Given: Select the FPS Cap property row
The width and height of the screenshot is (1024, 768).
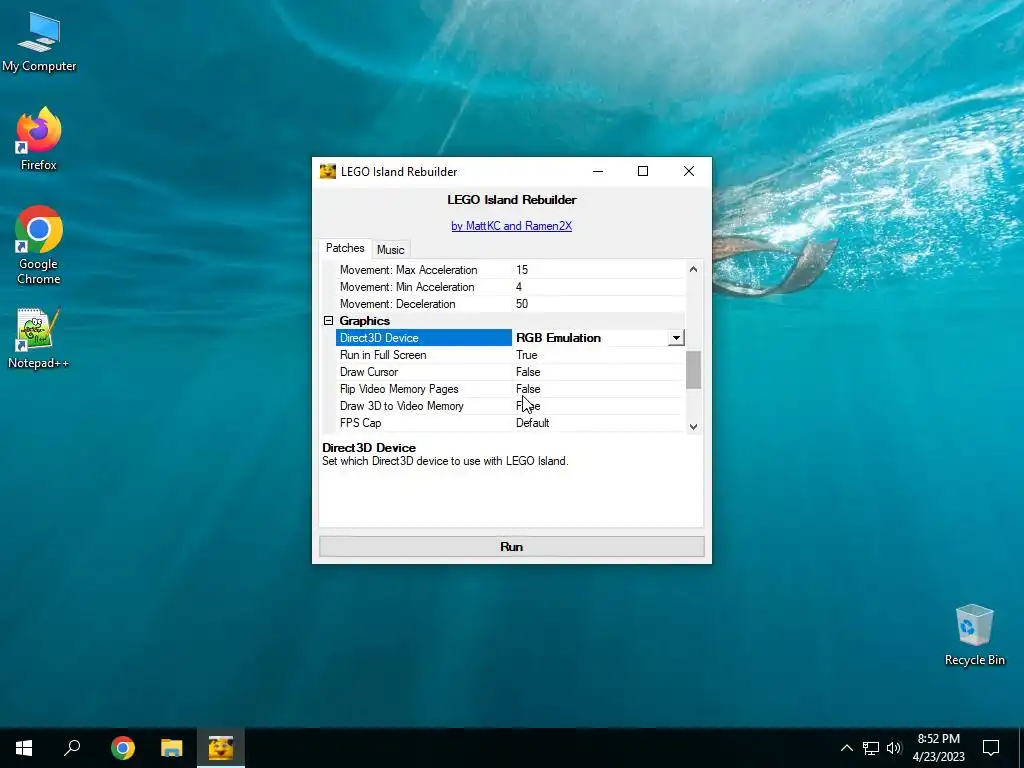Looking at the screenshot, I should [510, 423].
